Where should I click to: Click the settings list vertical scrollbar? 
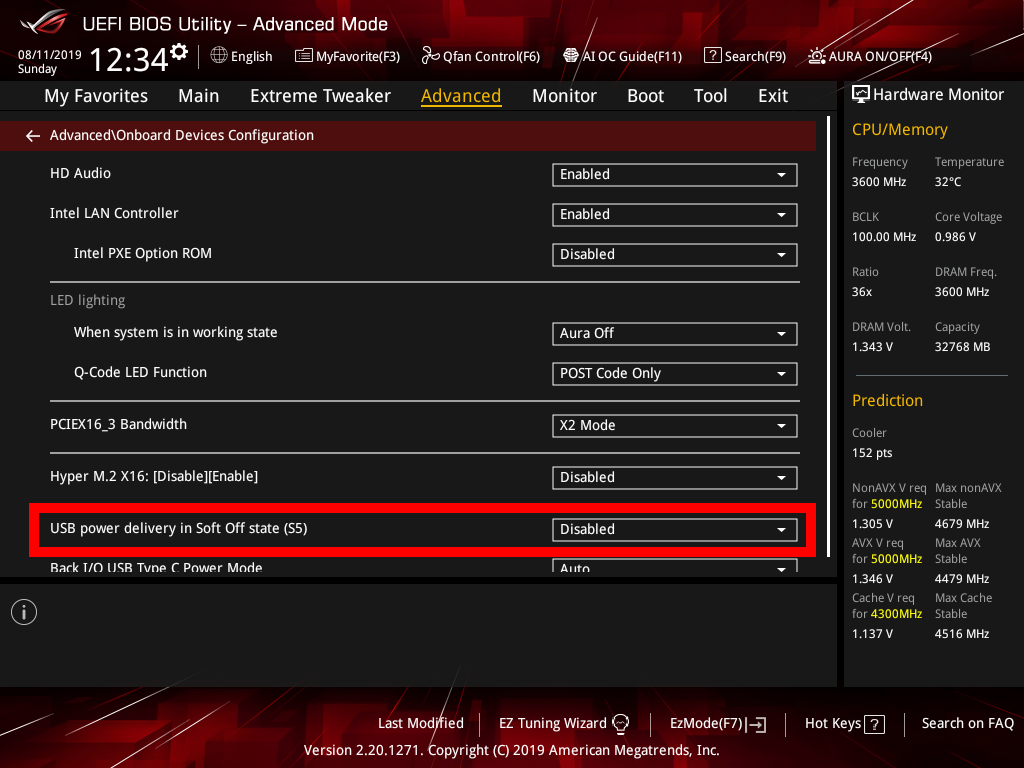829,336
